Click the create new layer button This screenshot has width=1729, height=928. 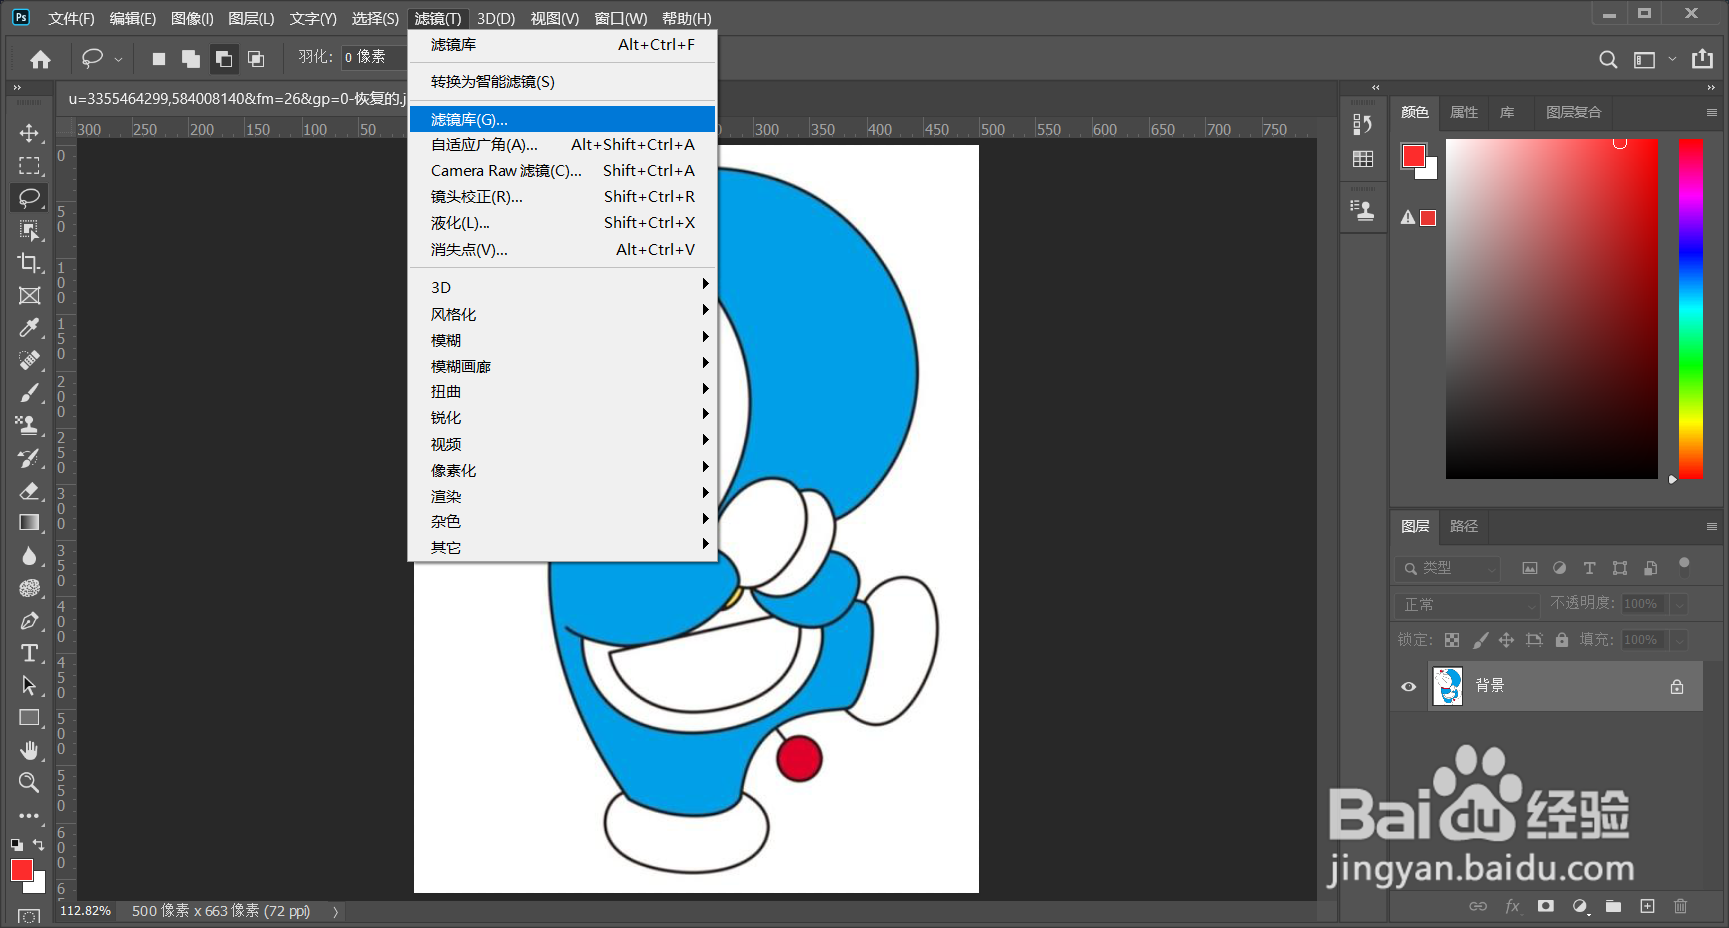[x=1646, y=906]
